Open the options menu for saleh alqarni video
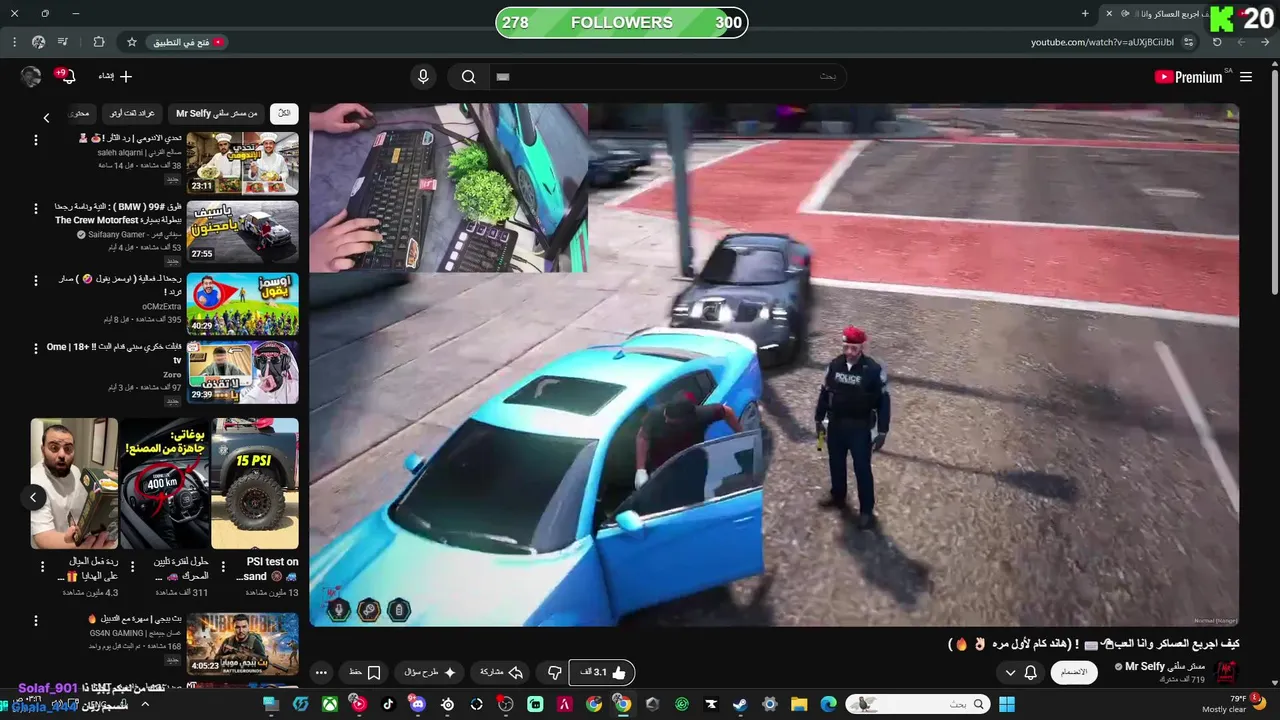The width and height of the screenshot is (1280, 720). point(36,140)
